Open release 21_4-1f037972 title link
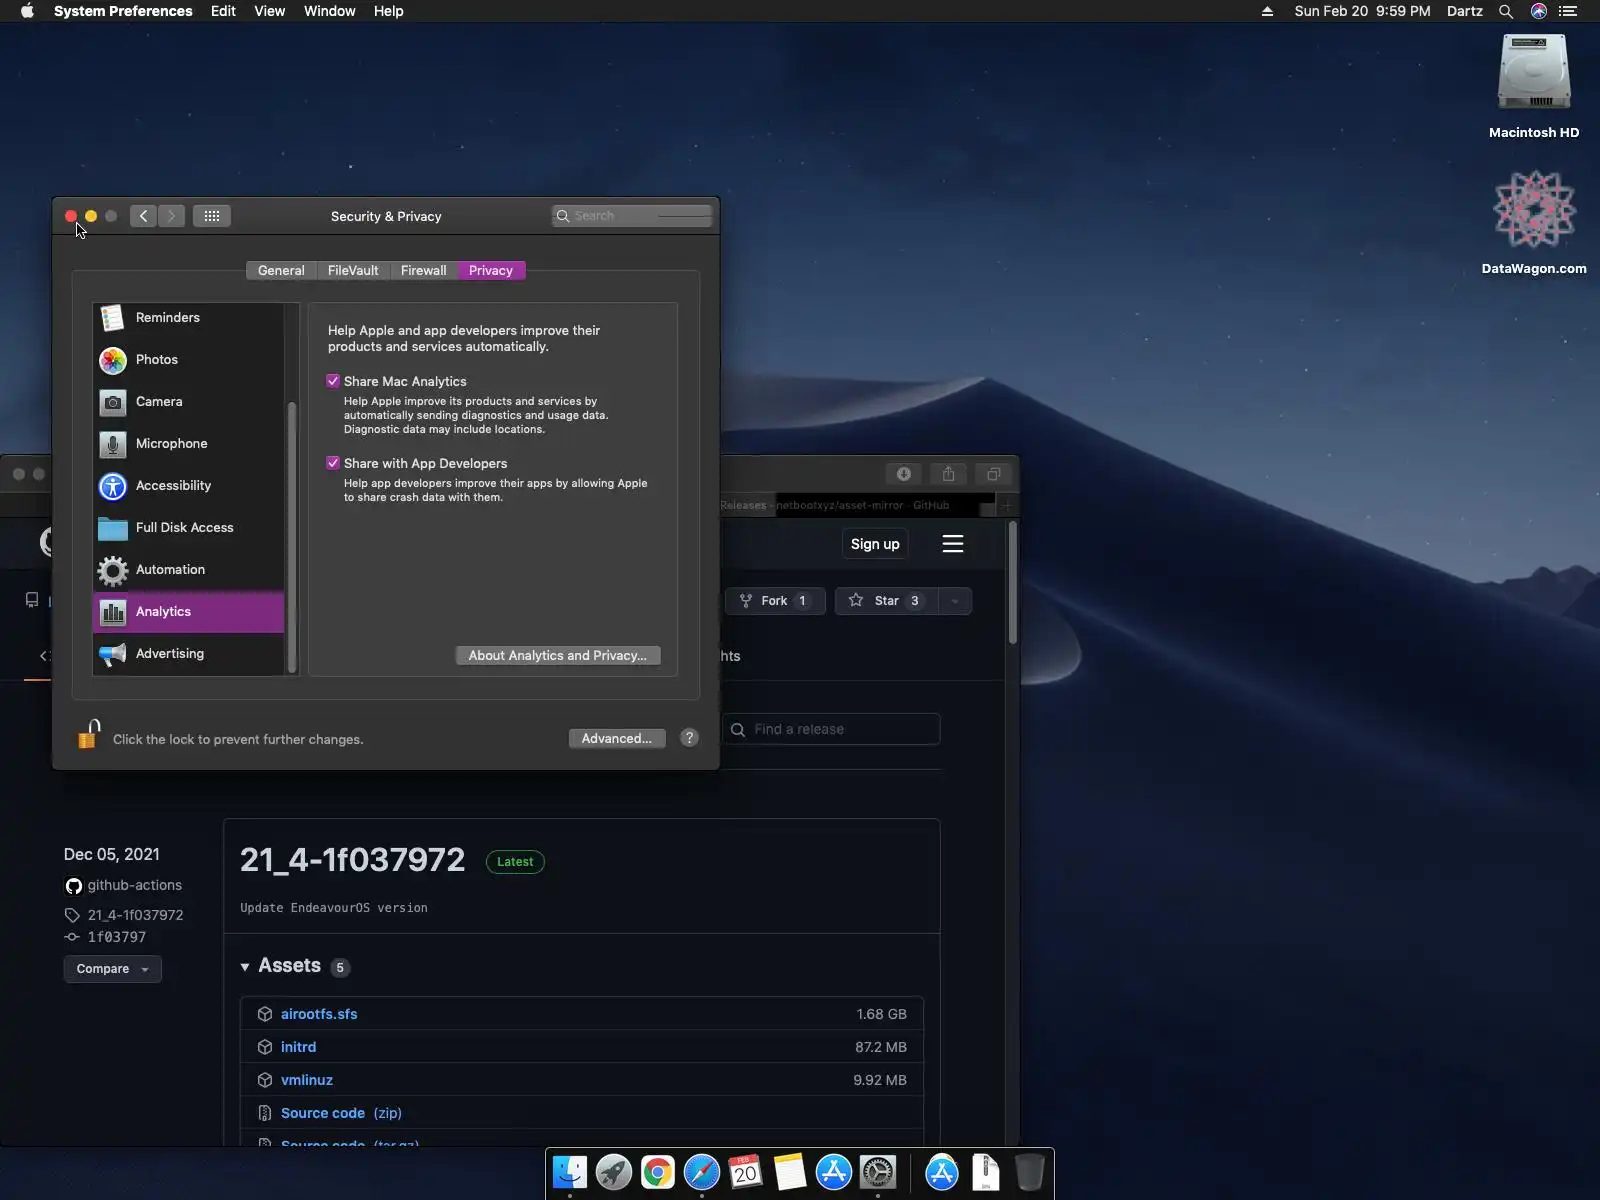 pos(353,860)
